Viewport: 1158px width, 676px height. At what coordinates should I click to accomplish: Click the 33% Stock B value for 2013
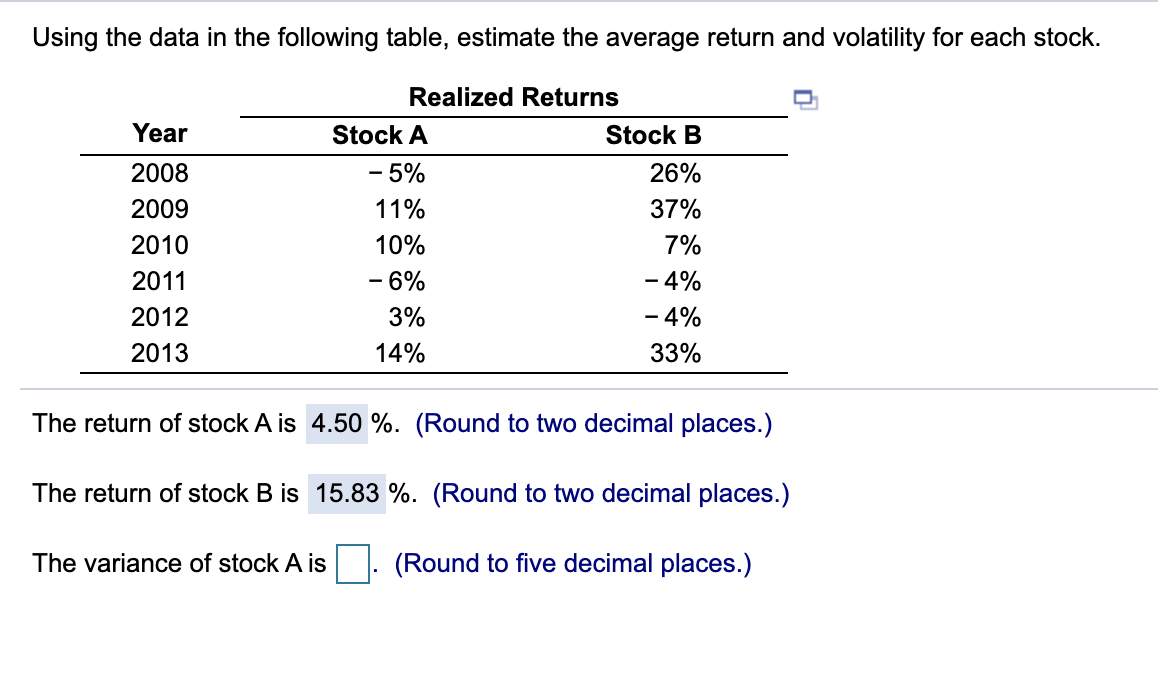(x=676, y=353)
